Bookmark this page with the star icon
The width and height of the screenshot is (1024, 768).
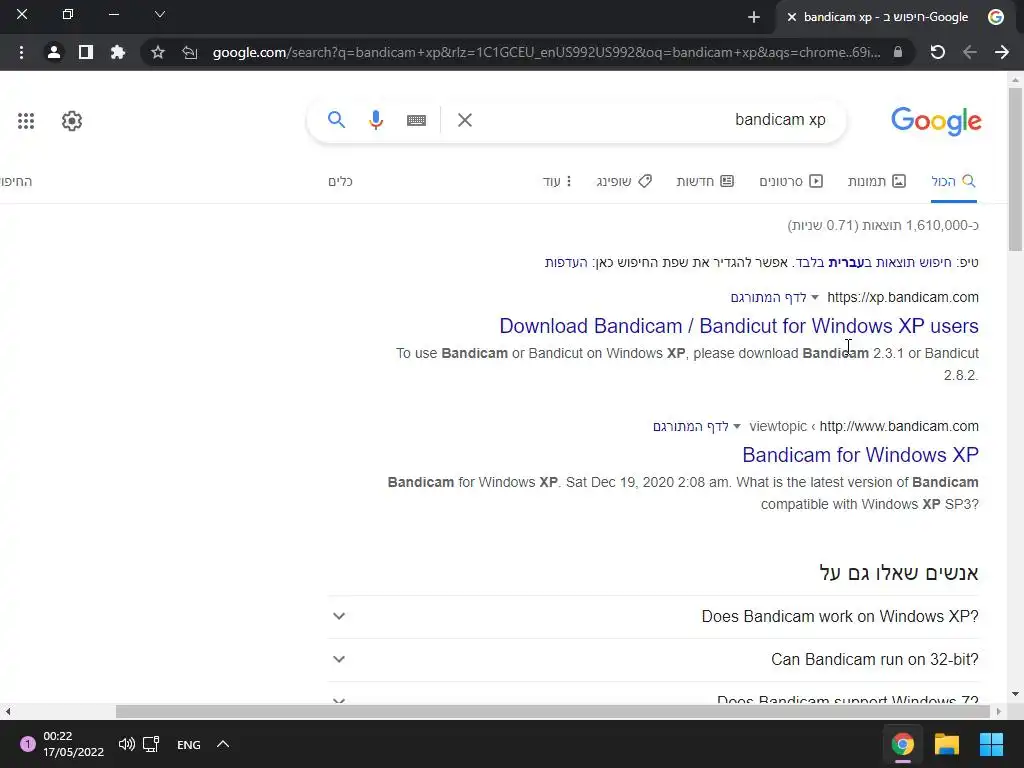point(157,52)
